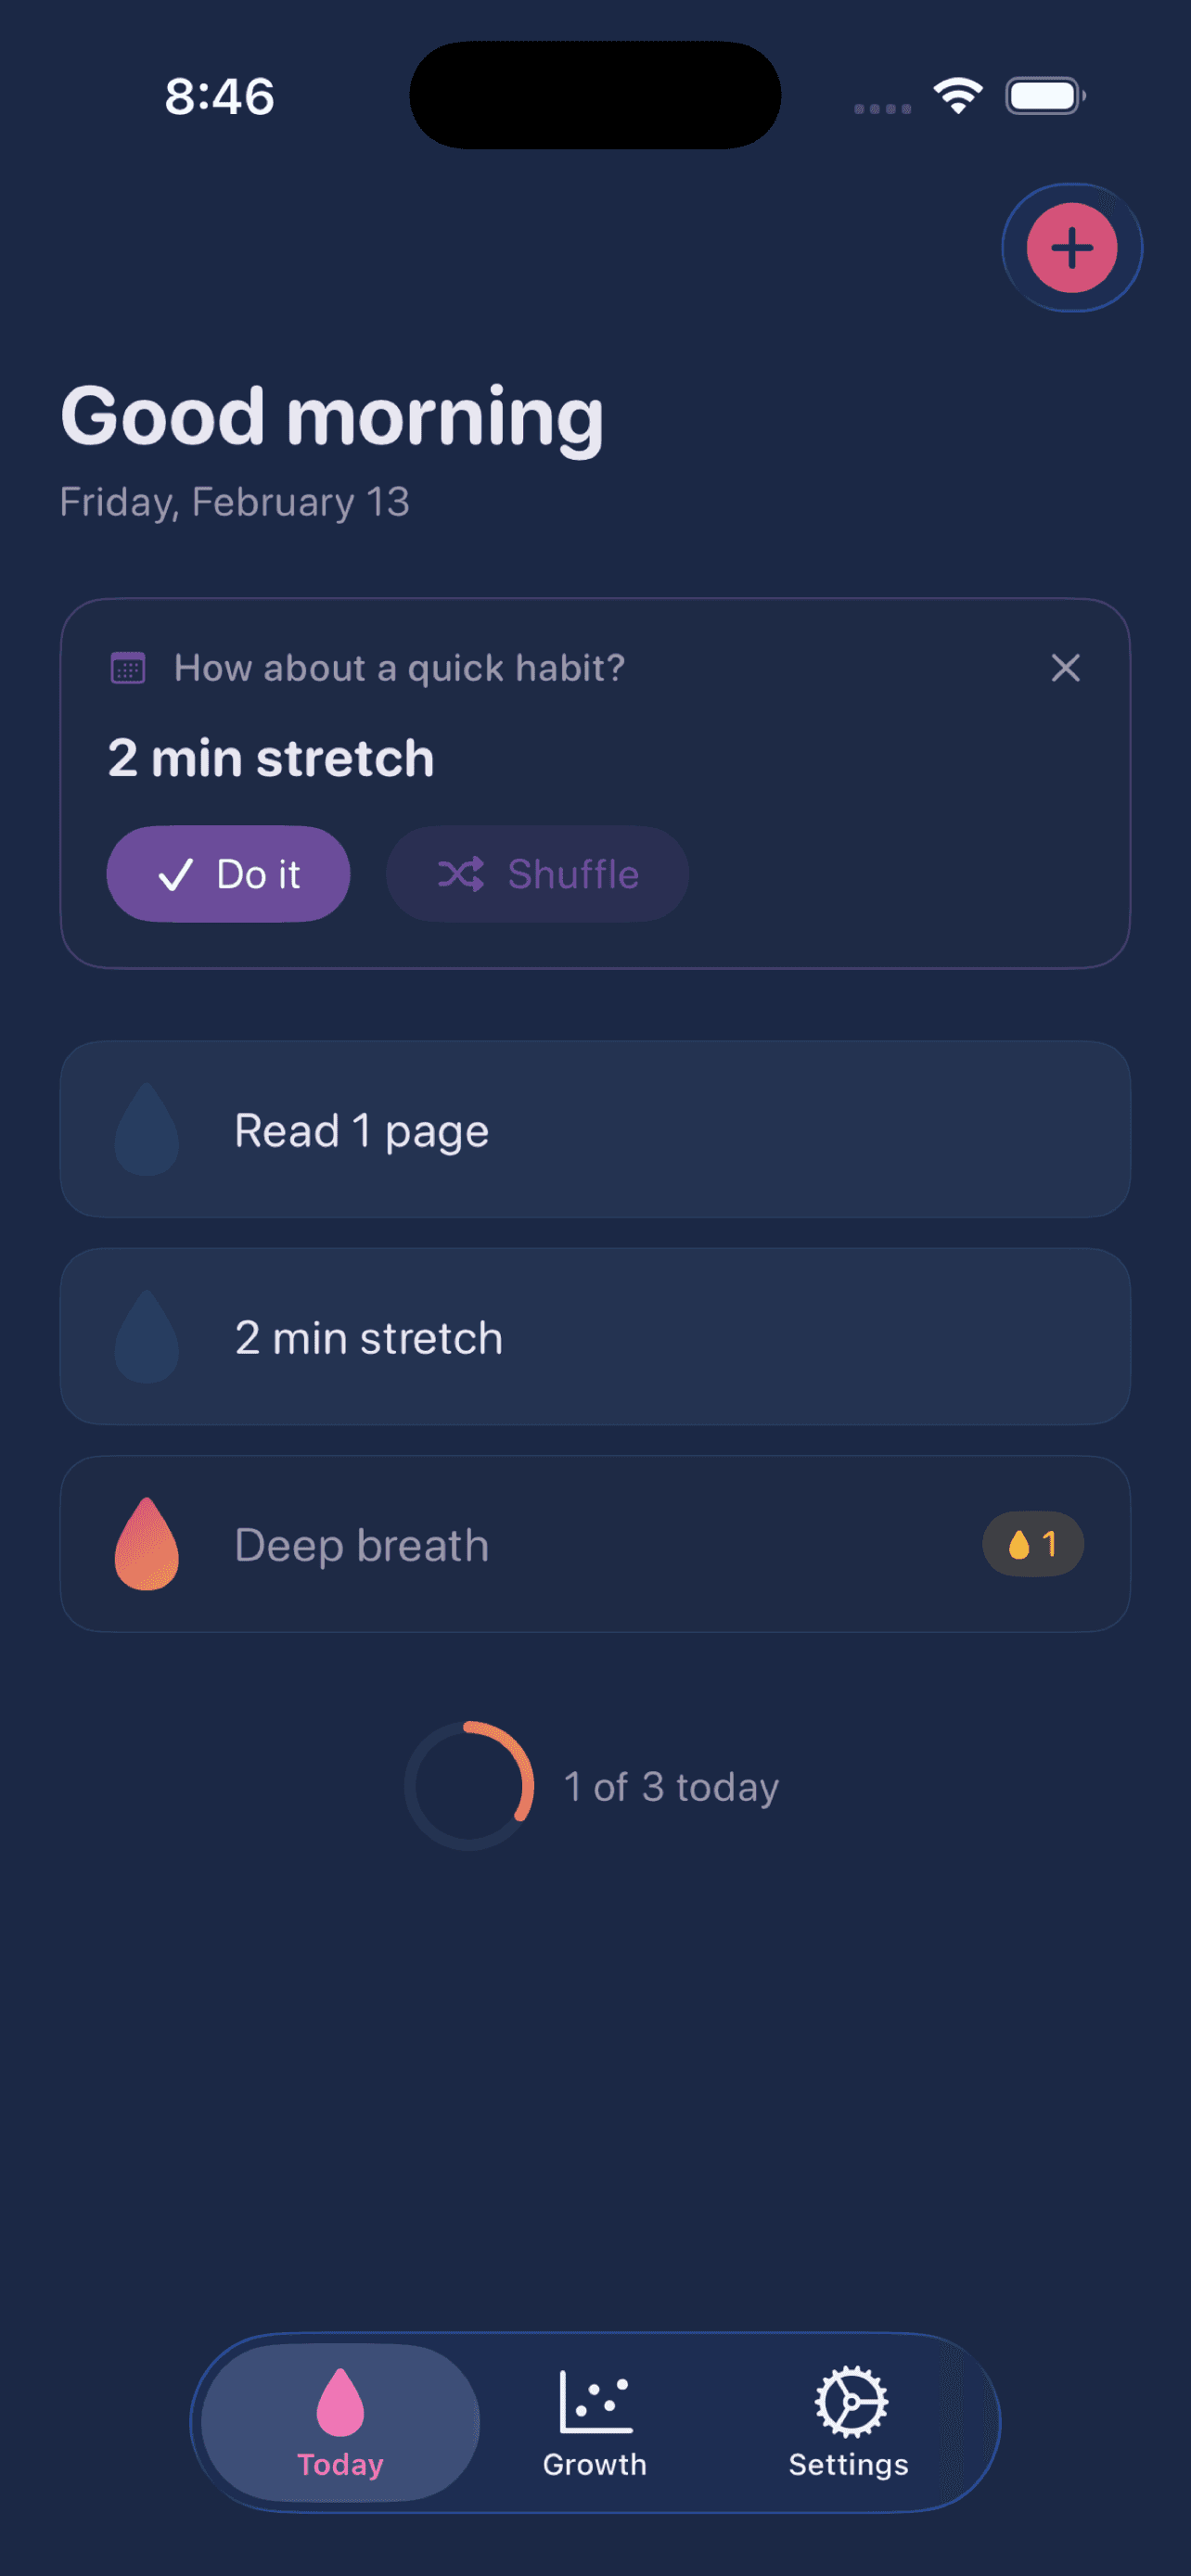The width and height of the screenshot is (1191, 2576).
Task: Tap the calendar icon on the suggestion card
Action: (x=126, y=667)
